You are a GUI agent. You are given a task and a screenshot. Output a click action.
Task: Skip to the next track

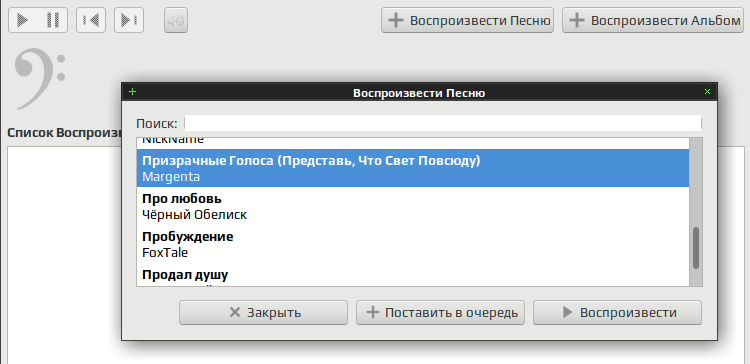(x=129, y=20)
